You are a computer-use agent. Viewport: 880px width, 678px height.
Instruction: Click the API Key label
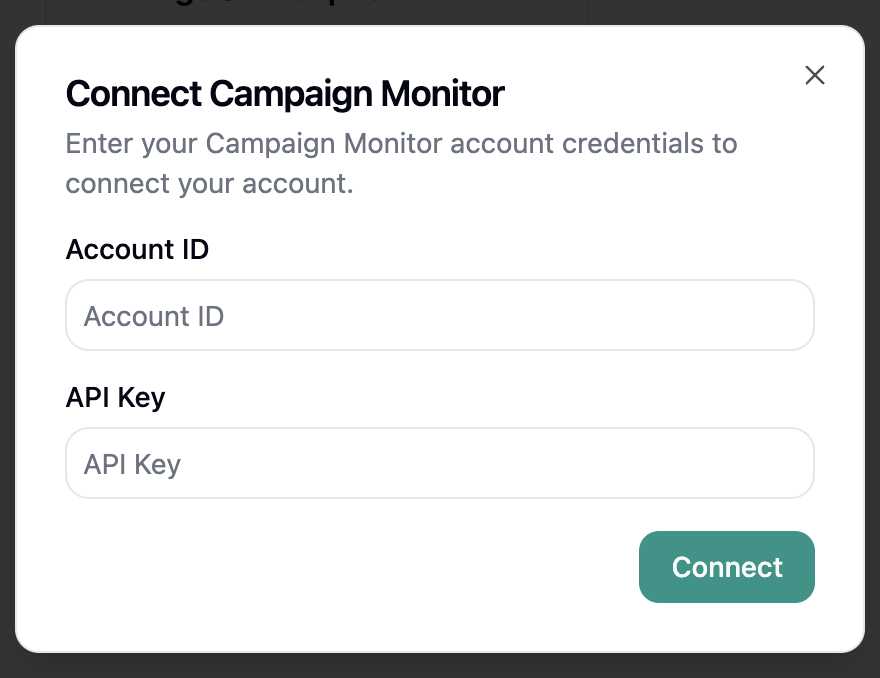coord(113,397)
